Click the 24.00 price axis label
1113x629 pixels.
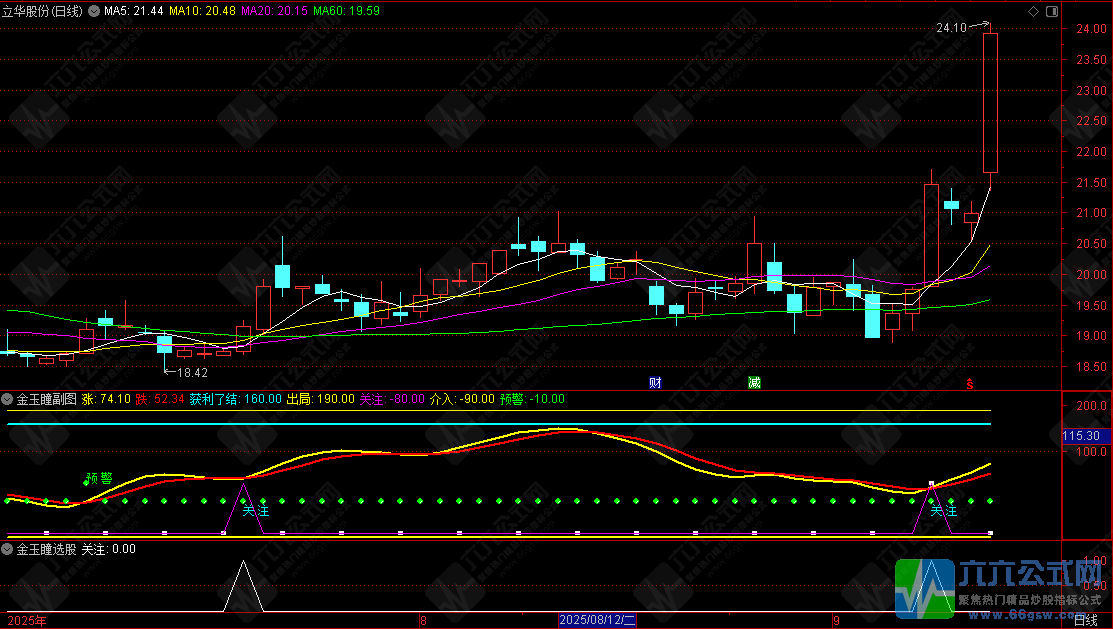[x=1091, y=29]
